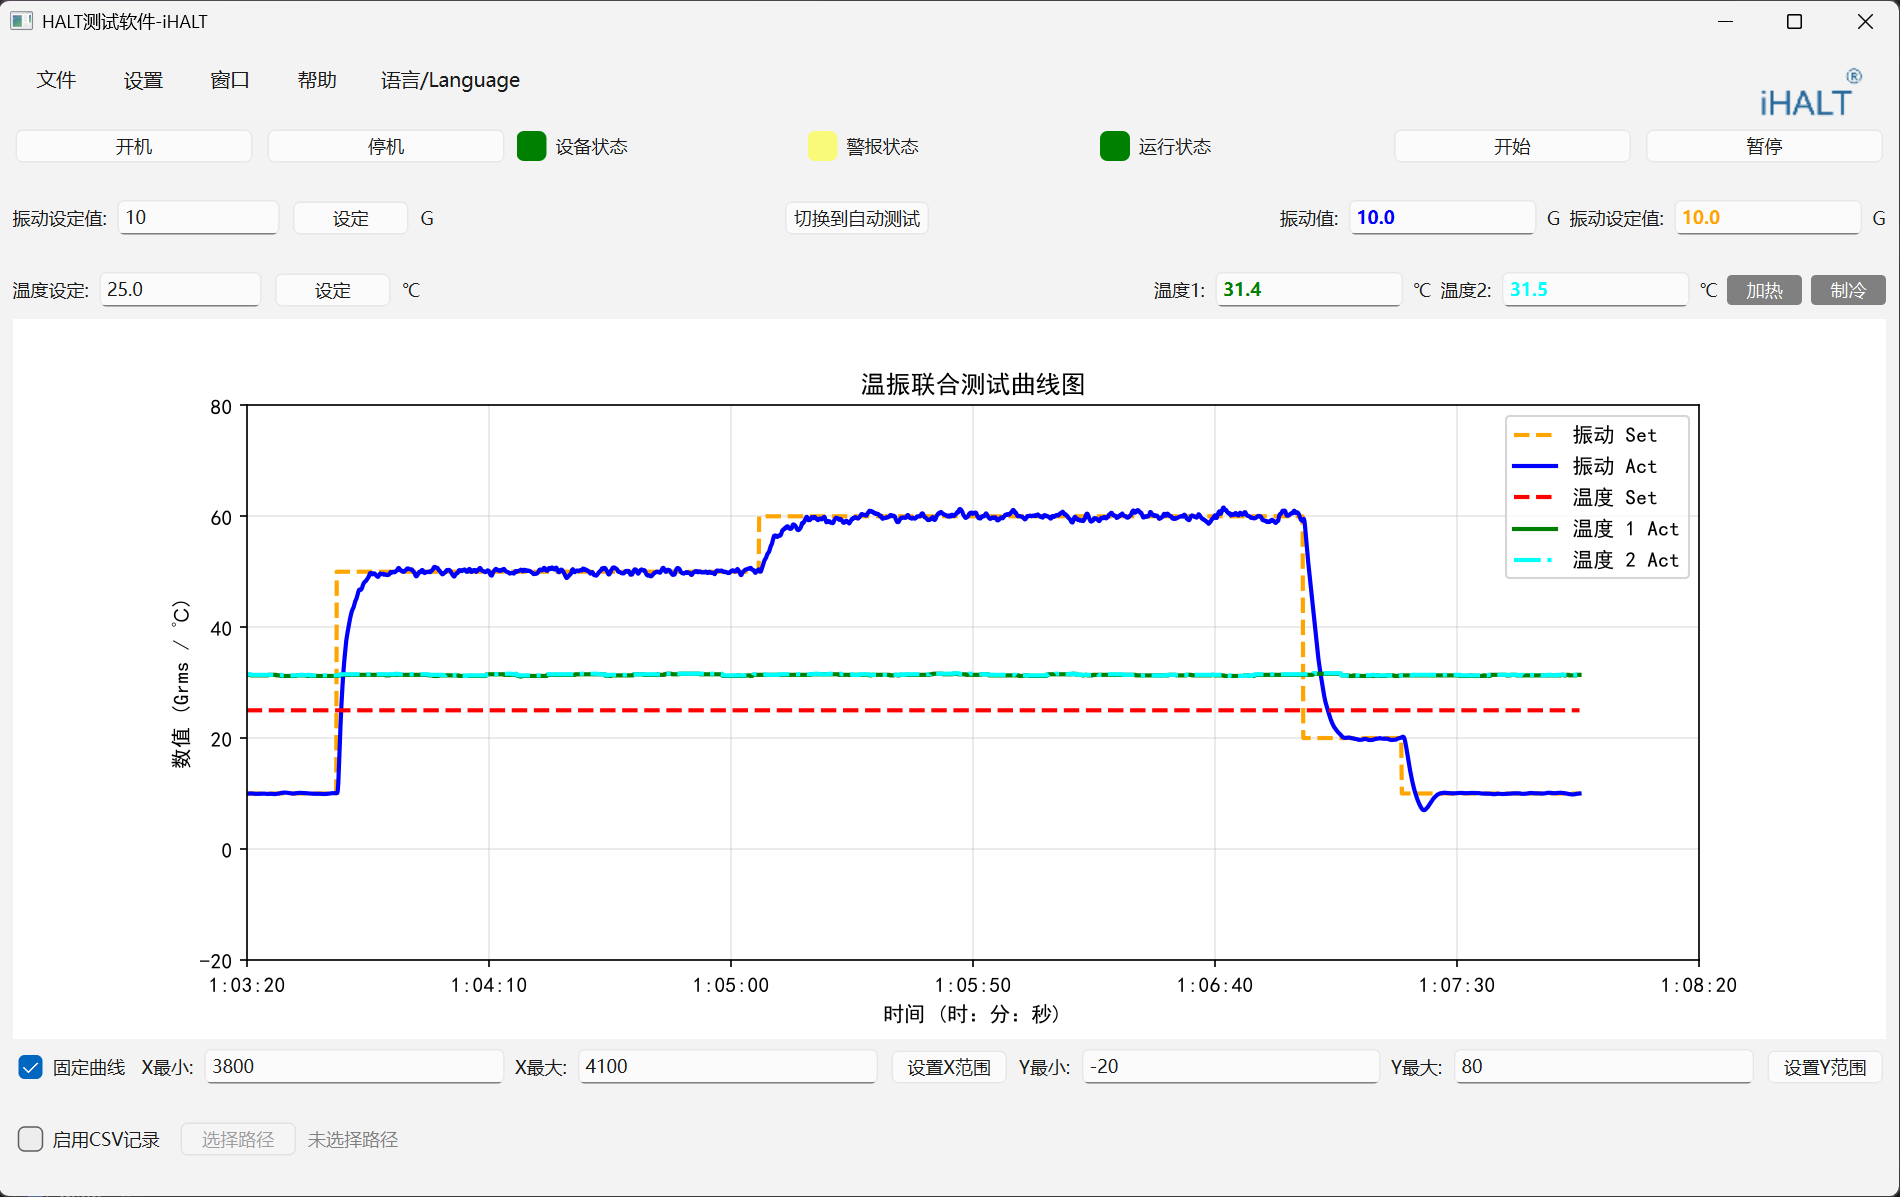Click 切换到自动测试 button
The width and height of the screenshot is (1900, 1197).
pos(857,218)
